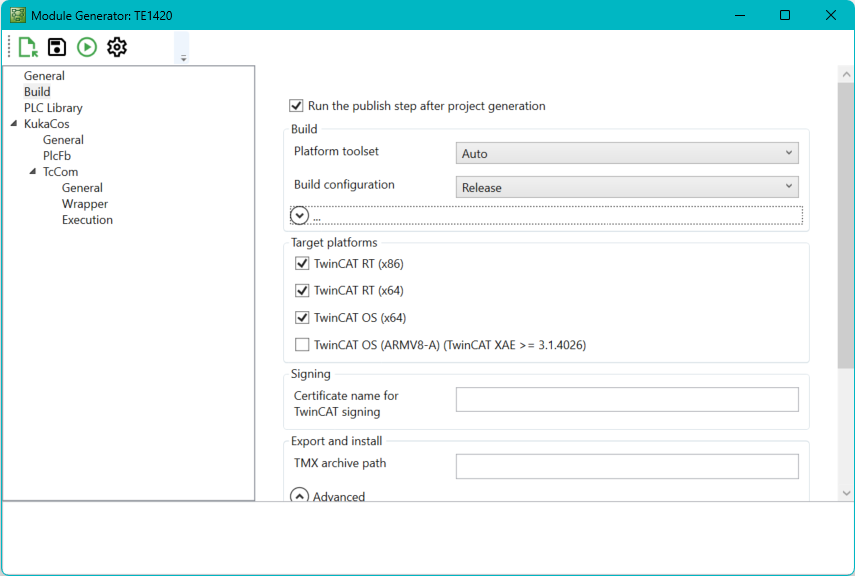
Task: Open settings via the gear icon
Action: coord(117,46)
